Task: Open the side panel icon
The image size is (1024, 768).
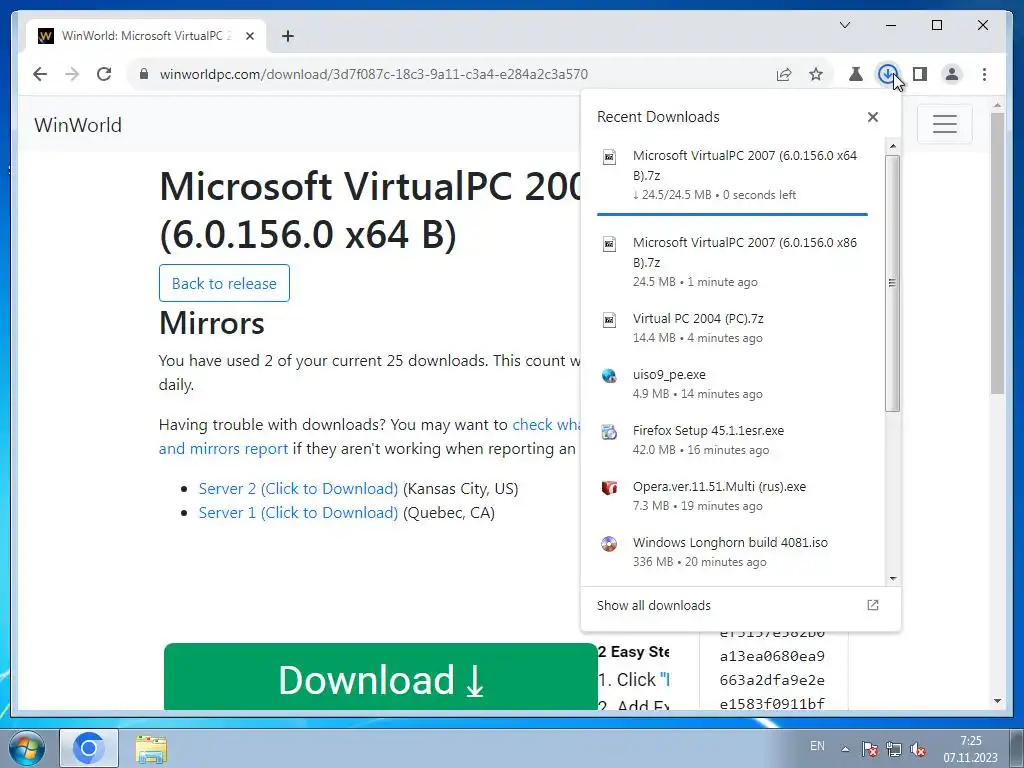Action: [920, 74]
